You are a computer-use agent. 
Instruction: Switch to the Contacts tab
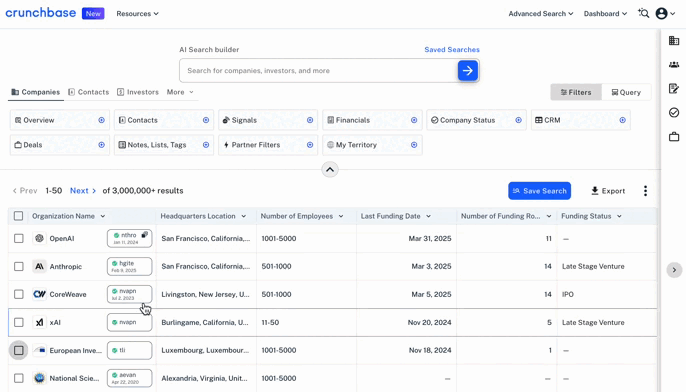click(88, 92)
